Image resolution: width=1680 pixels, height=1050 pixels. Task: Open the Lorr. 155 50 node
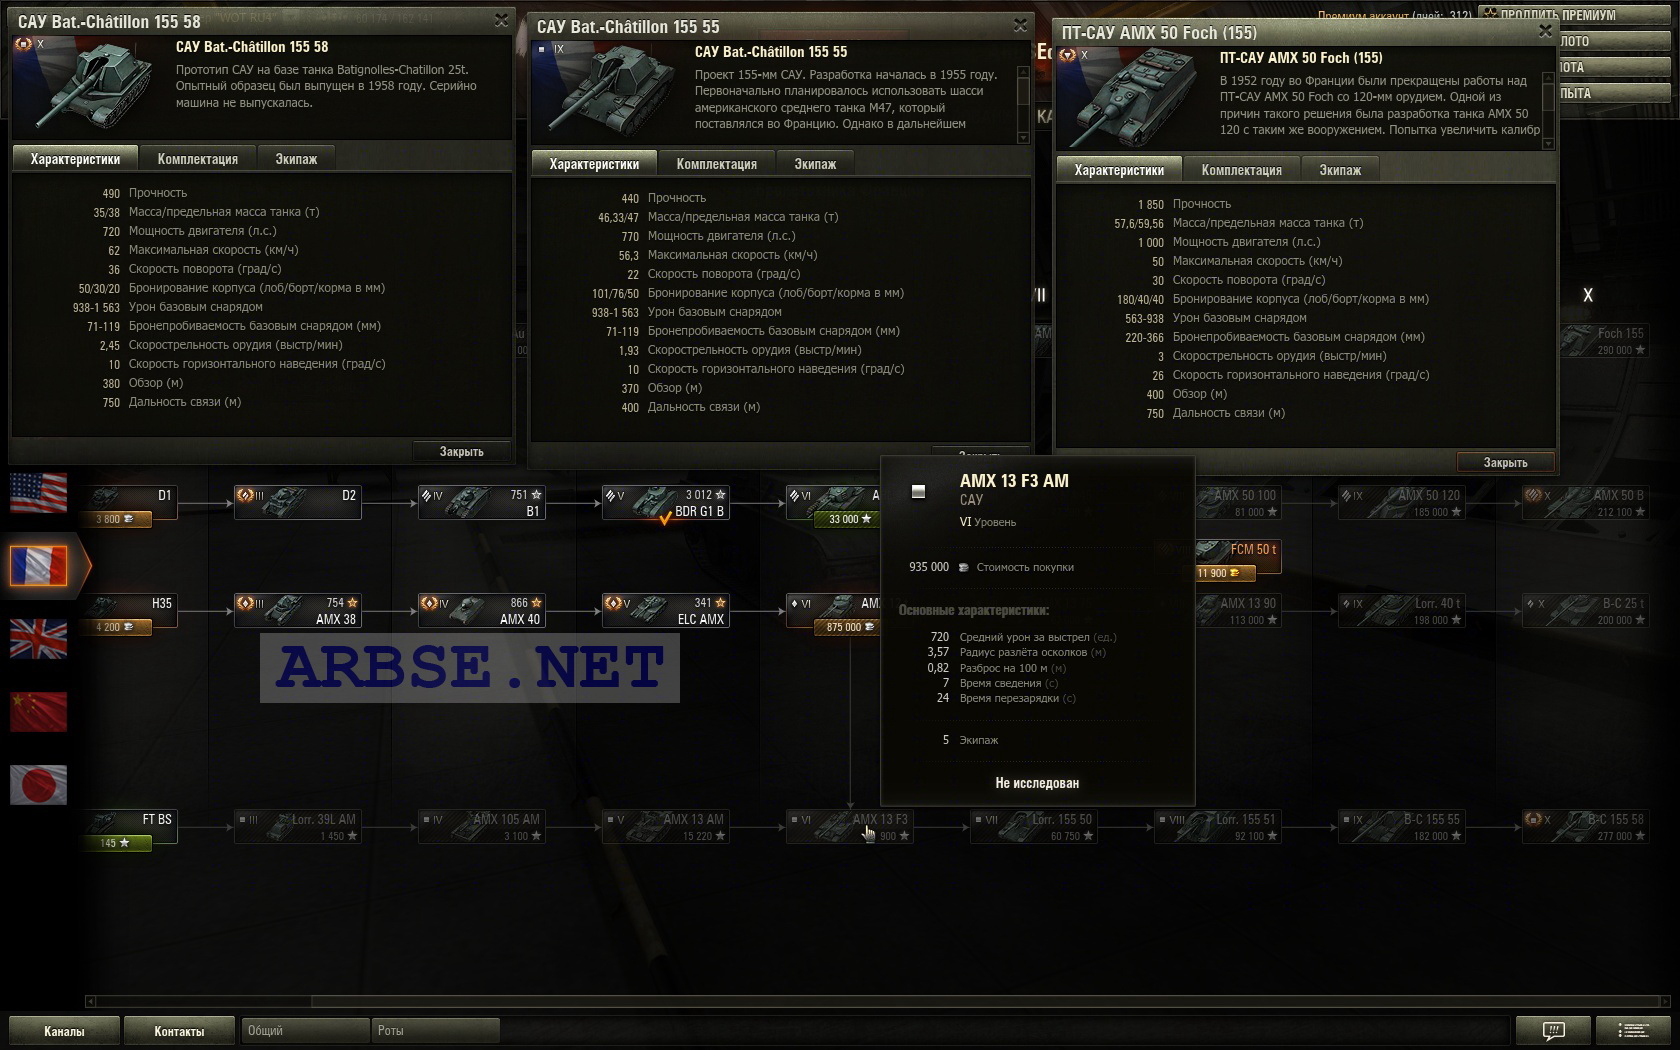coord(1033,826)
